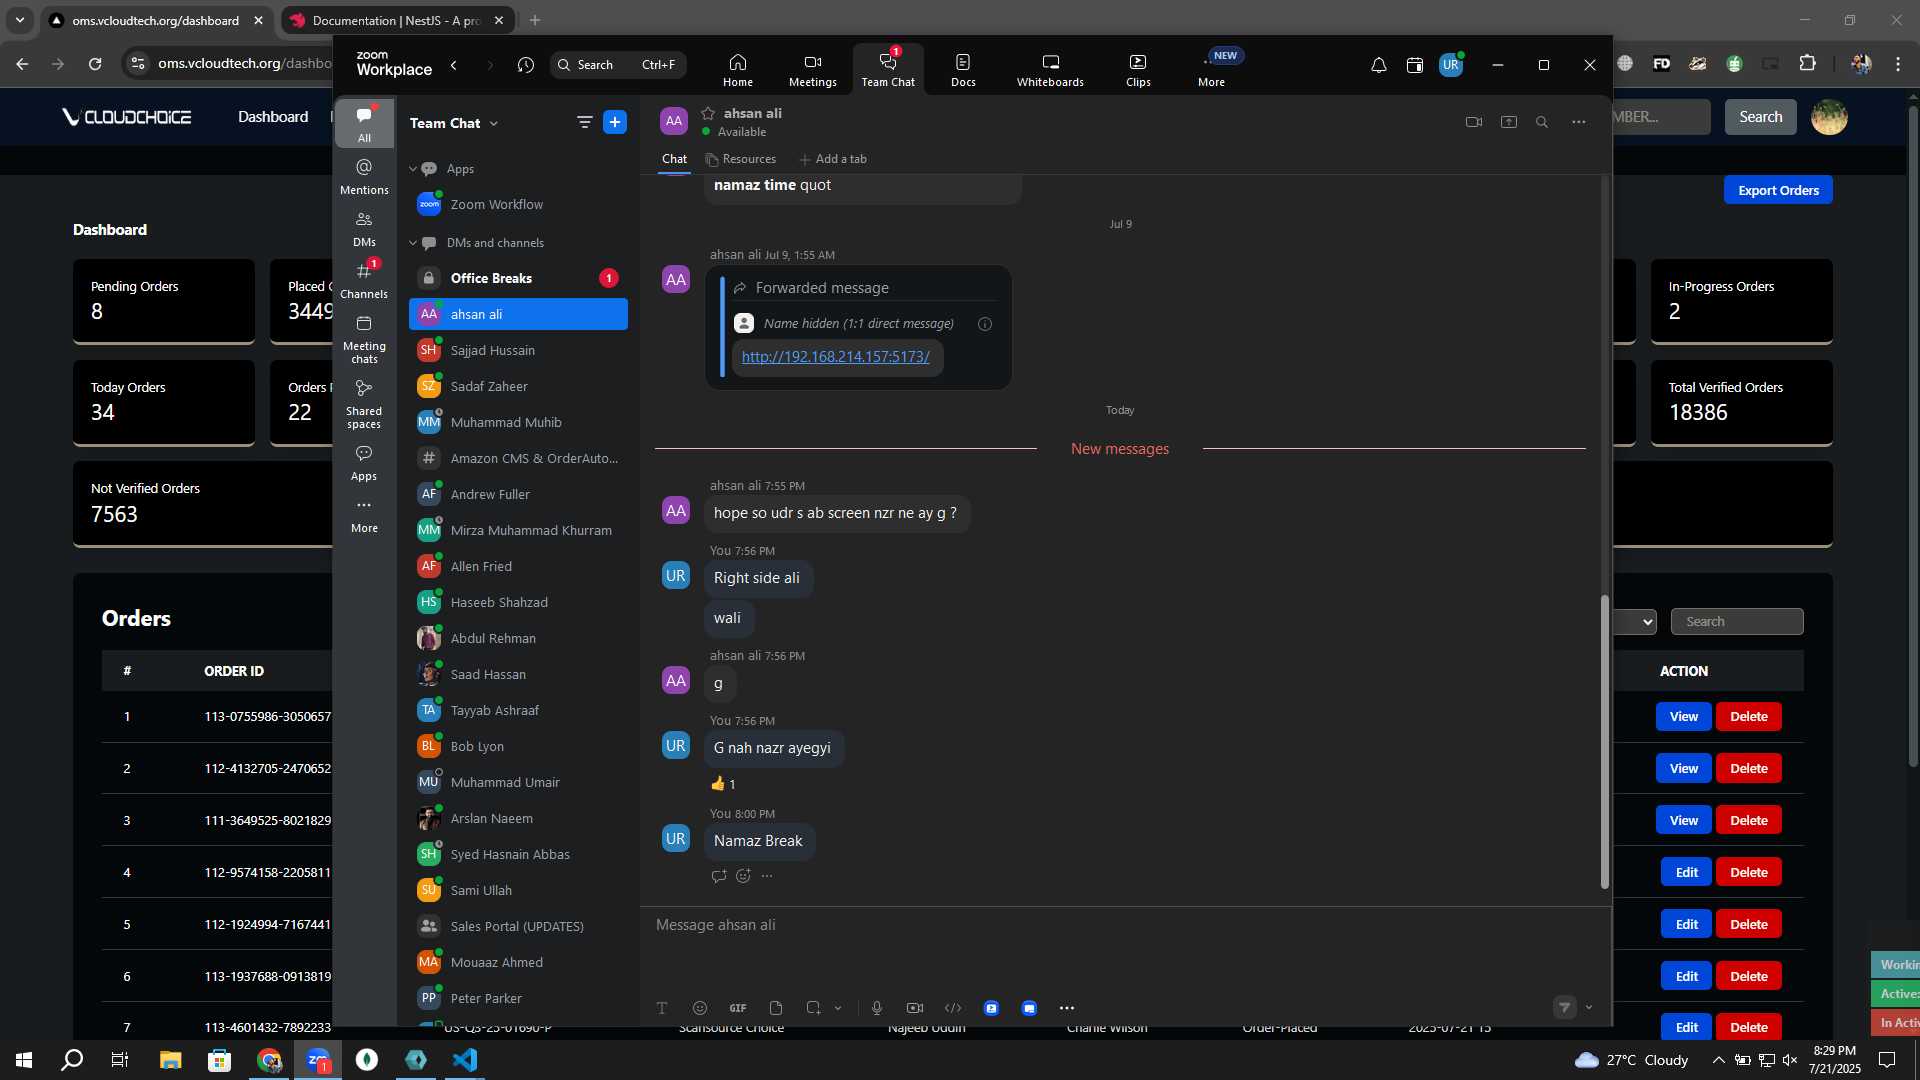Start video call with ahsan ali
Viewport: 1920px width, 1080px height.
click(1473, 122)
